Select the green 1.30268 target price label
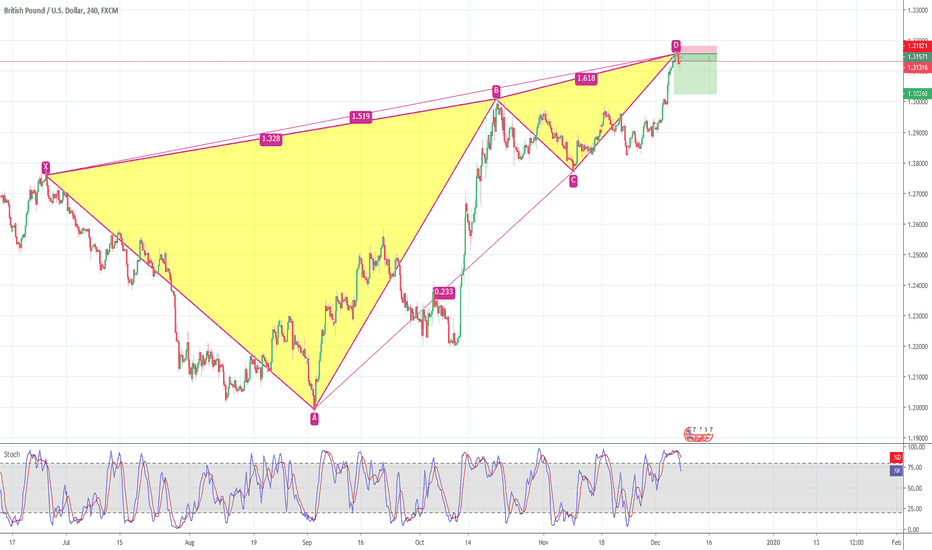The width and height of the screenshot is (932, 550). click(x=914, y=93)
